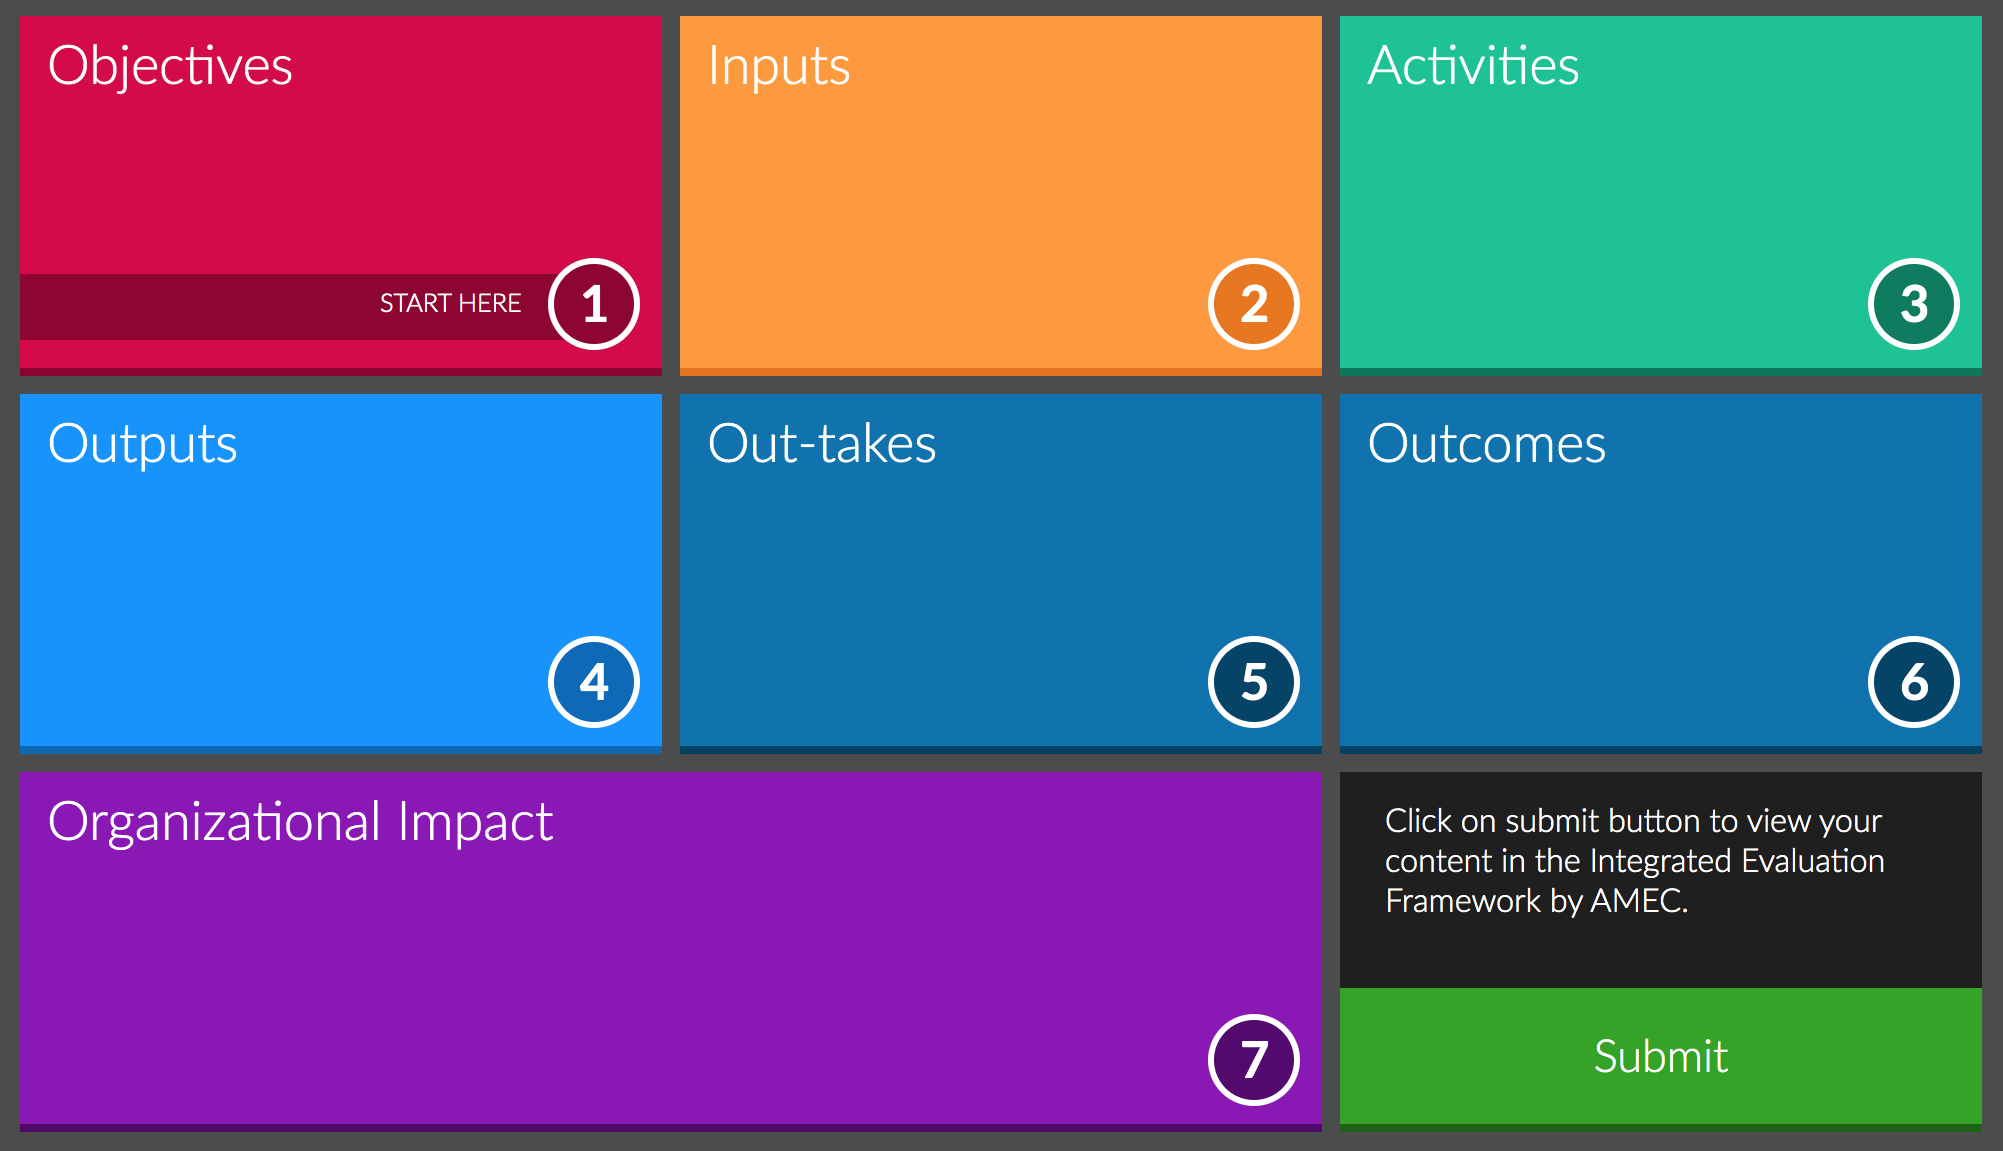Open the Activities tile heading
The width and height of the screenshot is (2003, 1151).
pos(1473,66)
